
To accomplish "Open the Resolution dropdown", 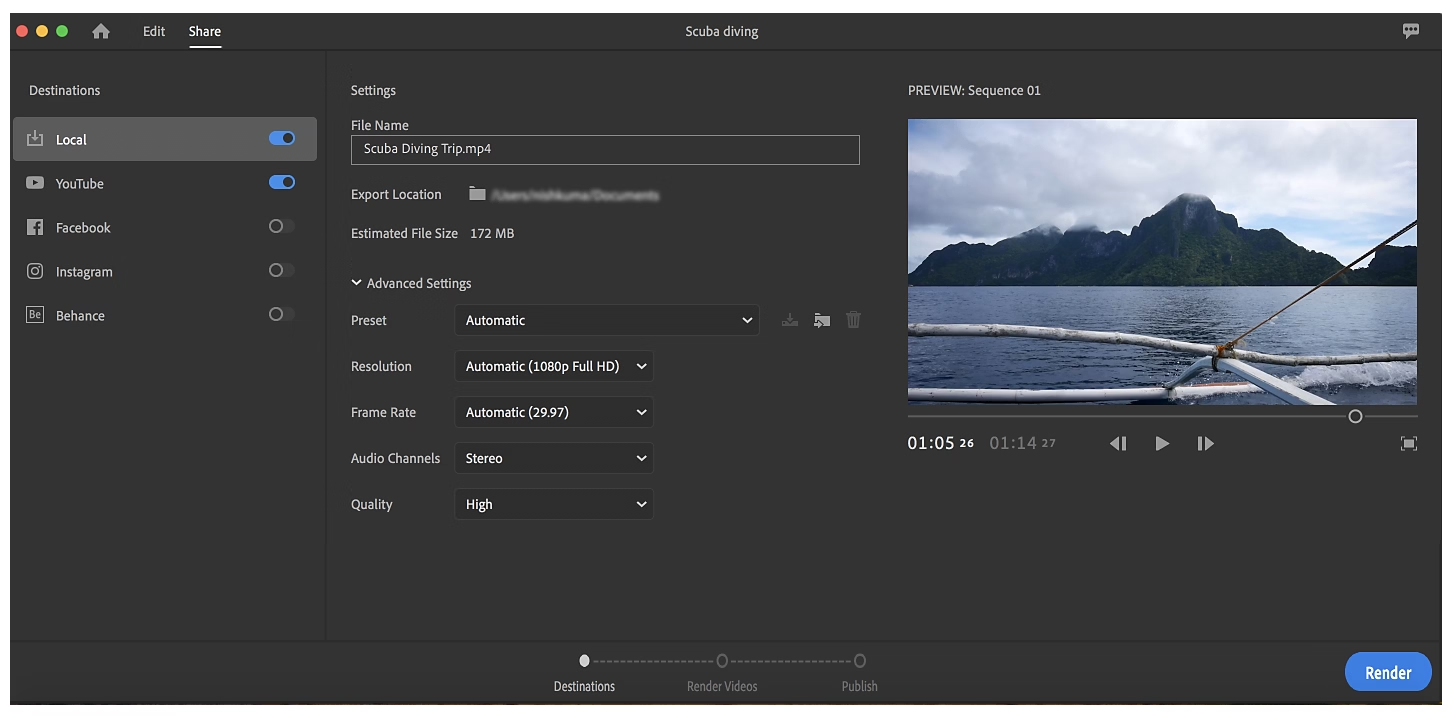I will 553,366.
